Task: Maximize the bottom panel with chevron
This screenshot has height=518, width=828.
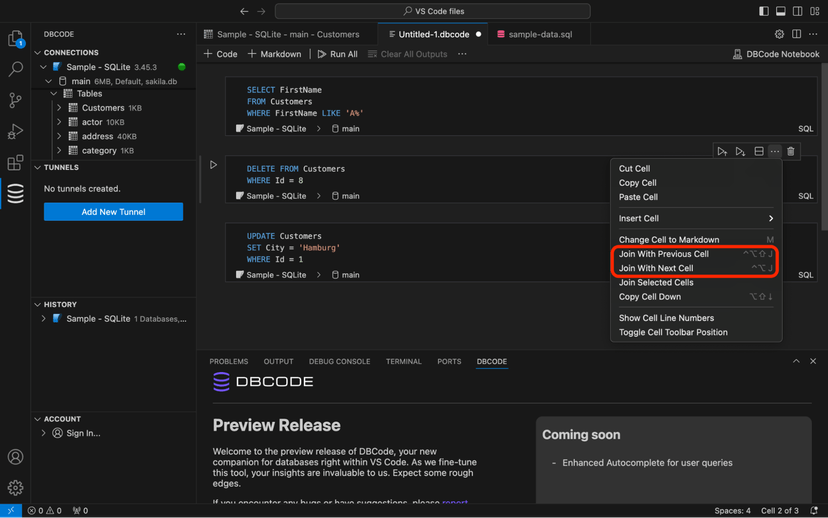Action: (x=796, y=361)
